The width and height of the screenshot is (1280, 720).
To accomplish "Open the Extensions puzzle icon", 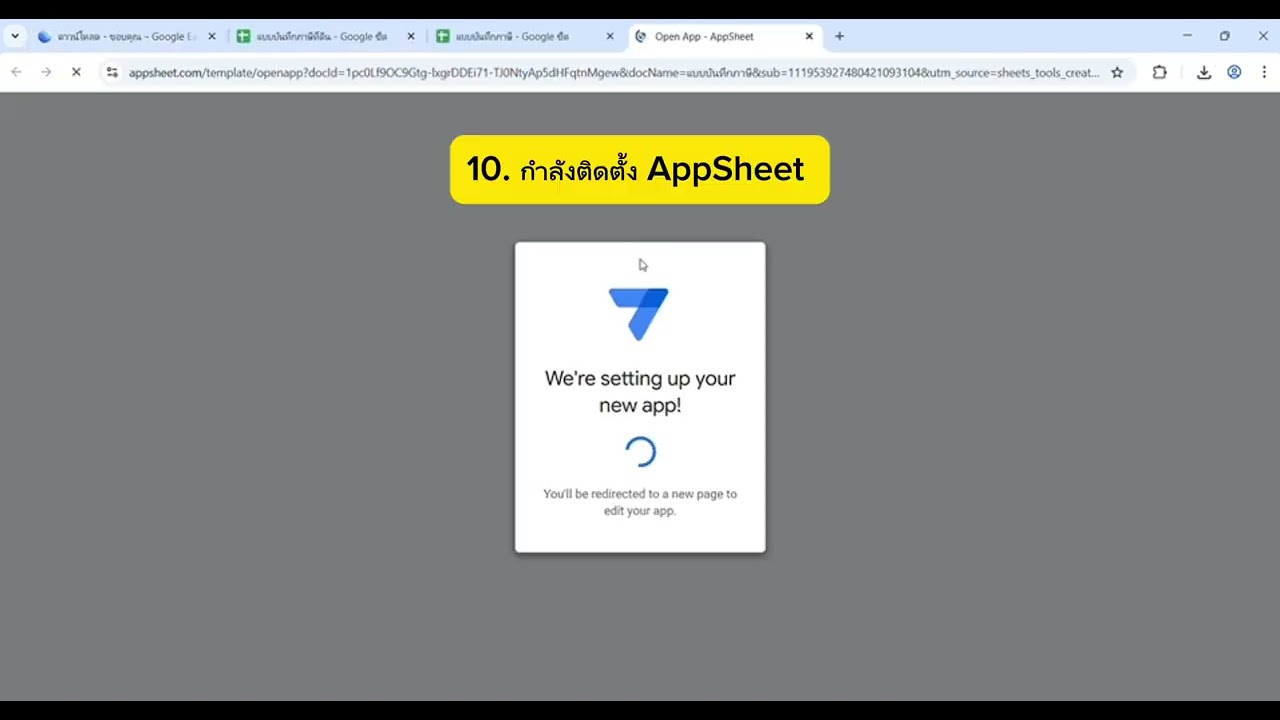I will click(x=1159, y=72).
